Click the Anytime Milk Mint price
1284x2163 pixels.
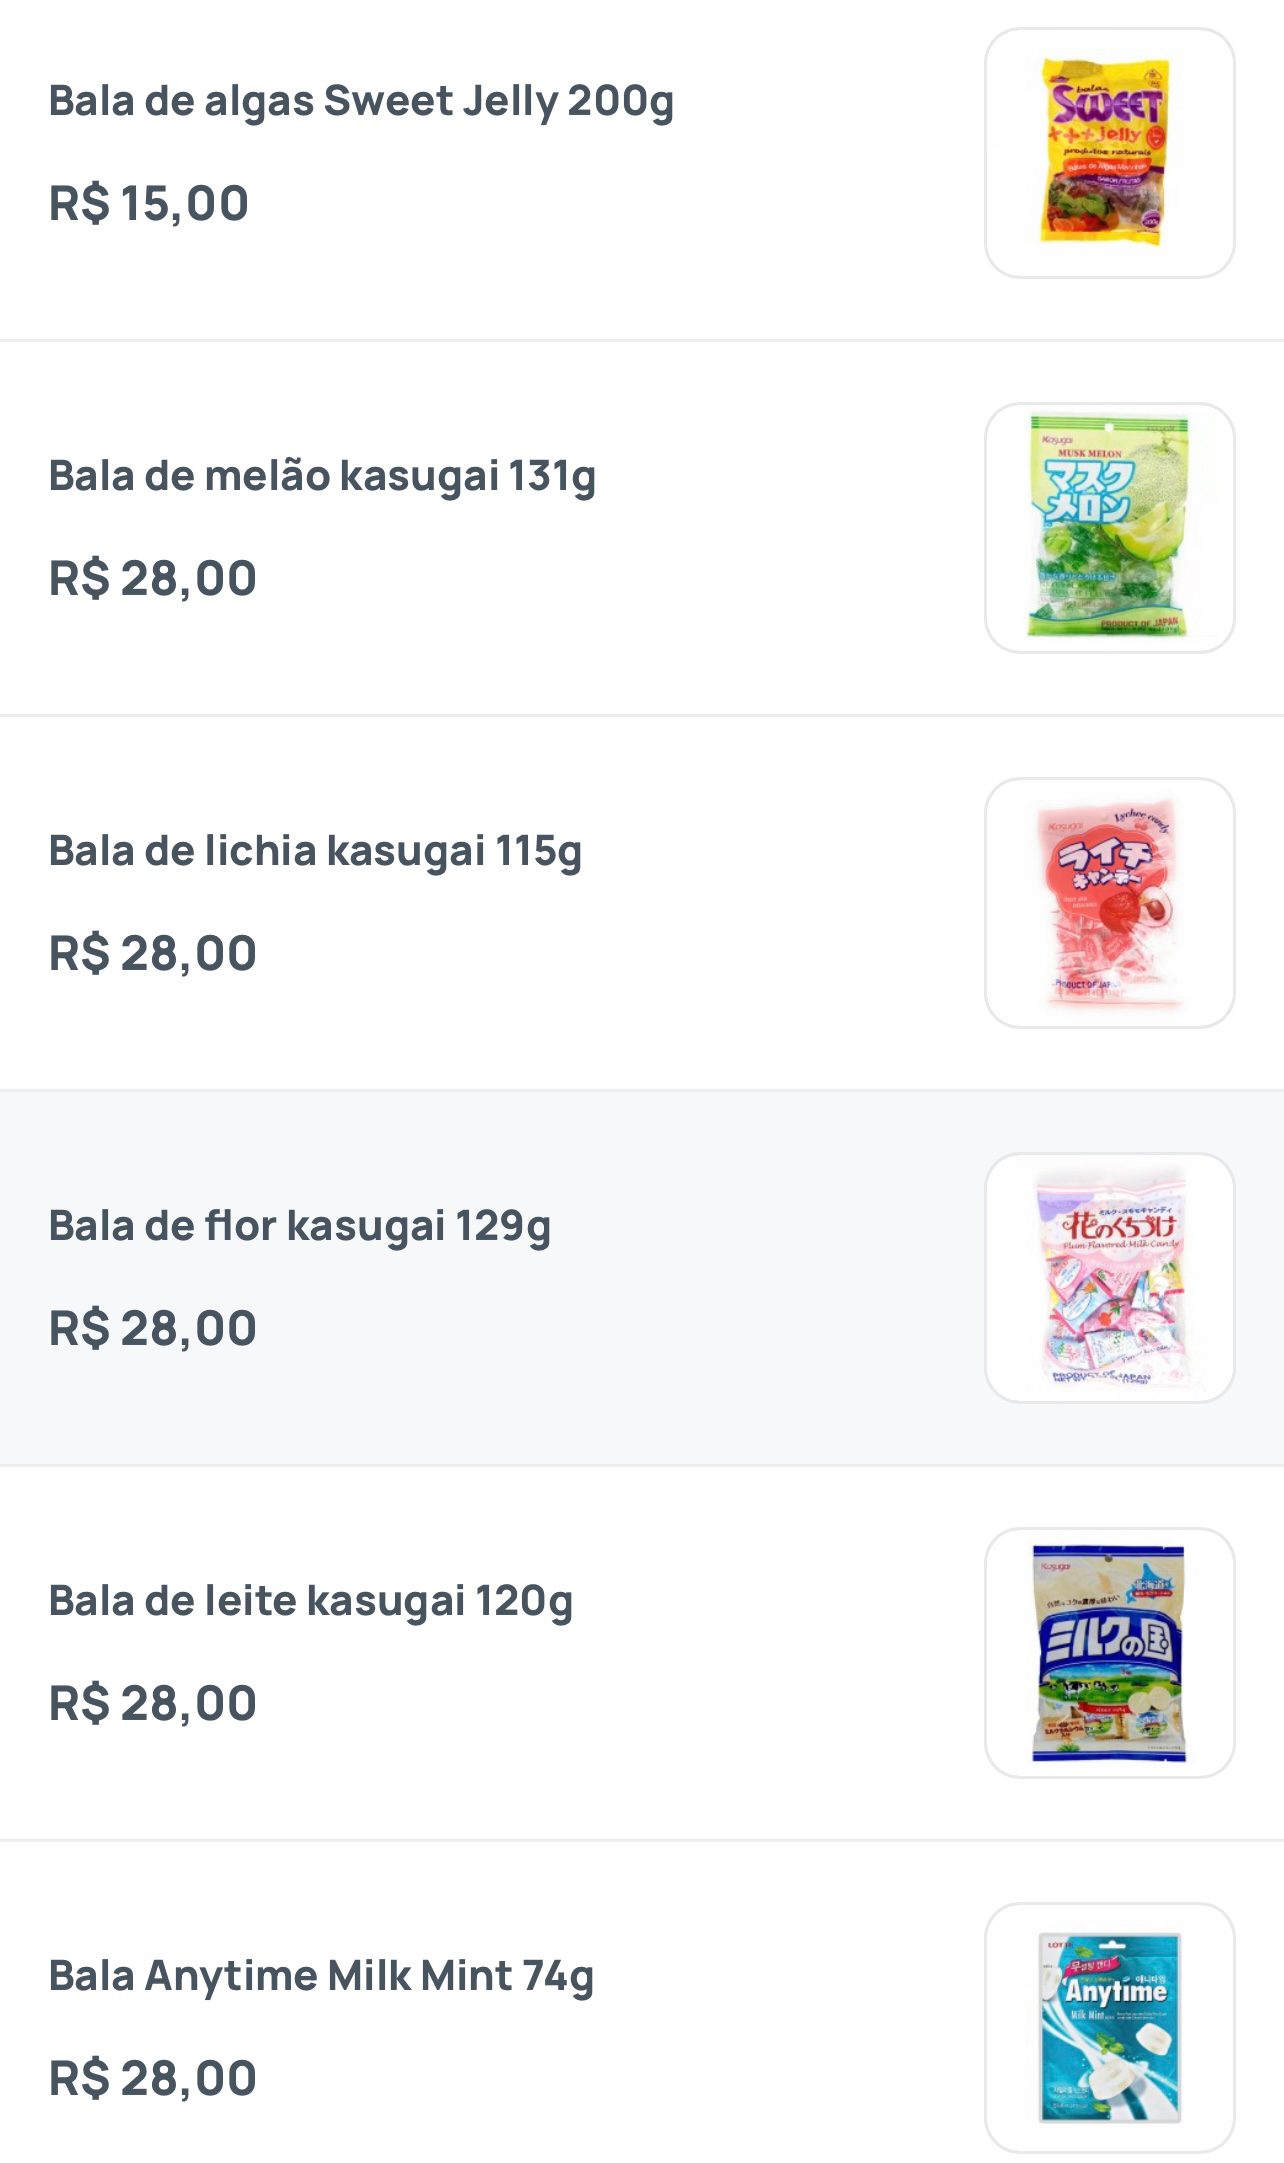pos(153,2079)
